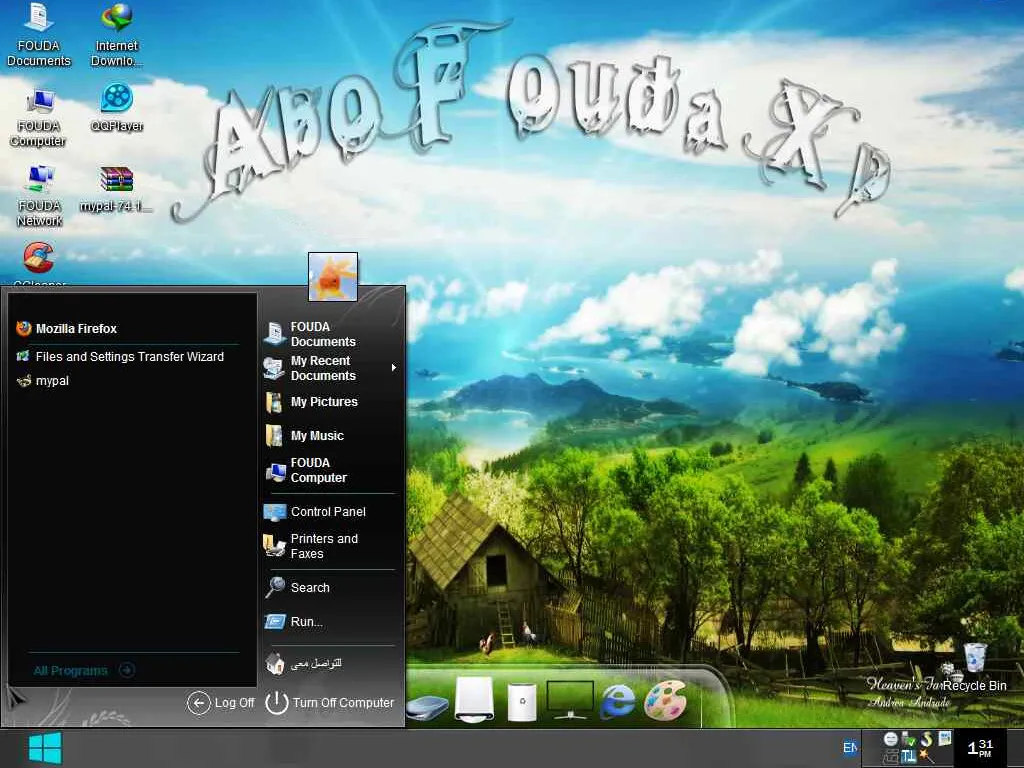Click the blue document tray icon

click(x=944, y=738)
